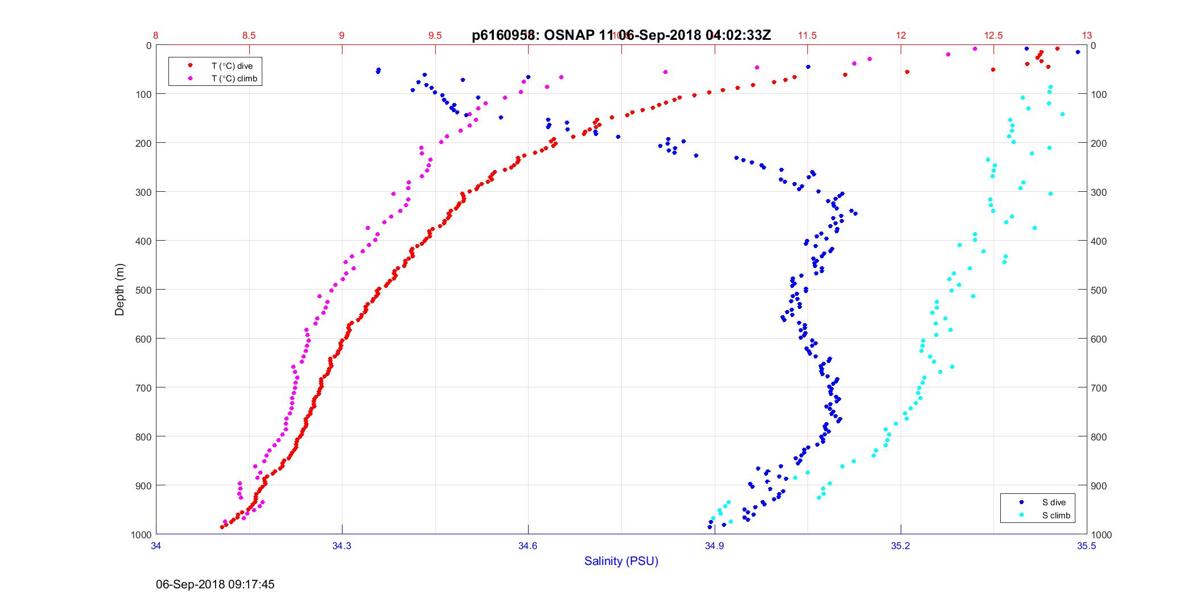Click '300' on the left depth axis
Viewport: 1200px width, 601px height.
tap(142, 193)
